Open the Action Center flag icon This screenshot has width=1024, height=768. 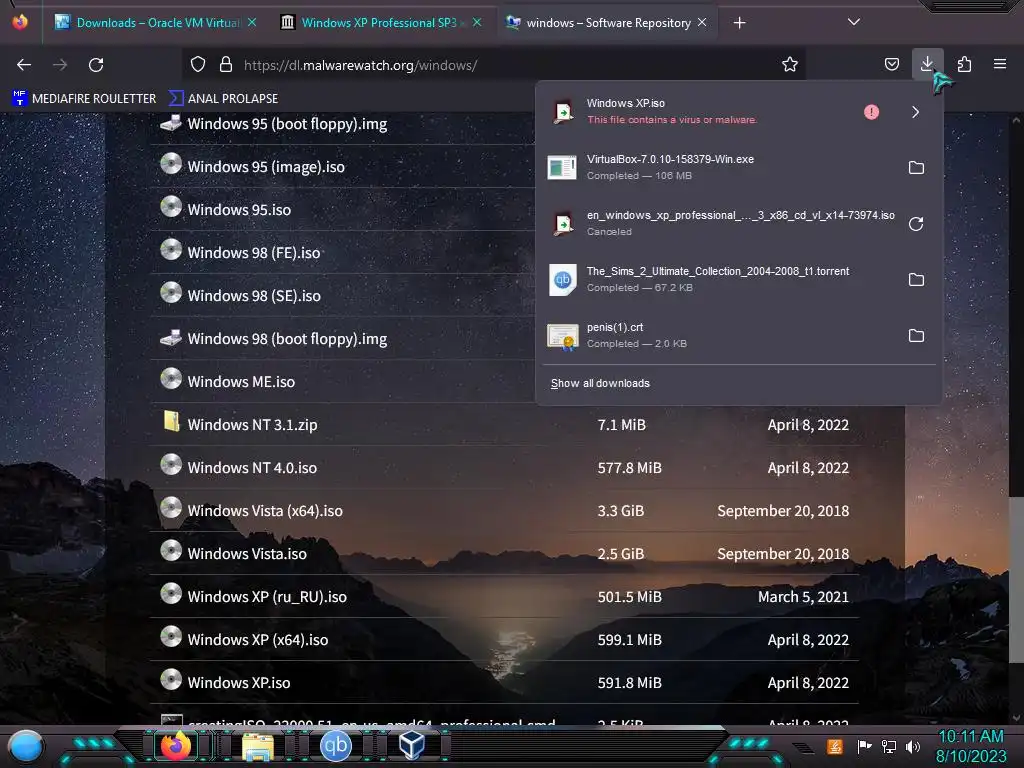point(864,746)
